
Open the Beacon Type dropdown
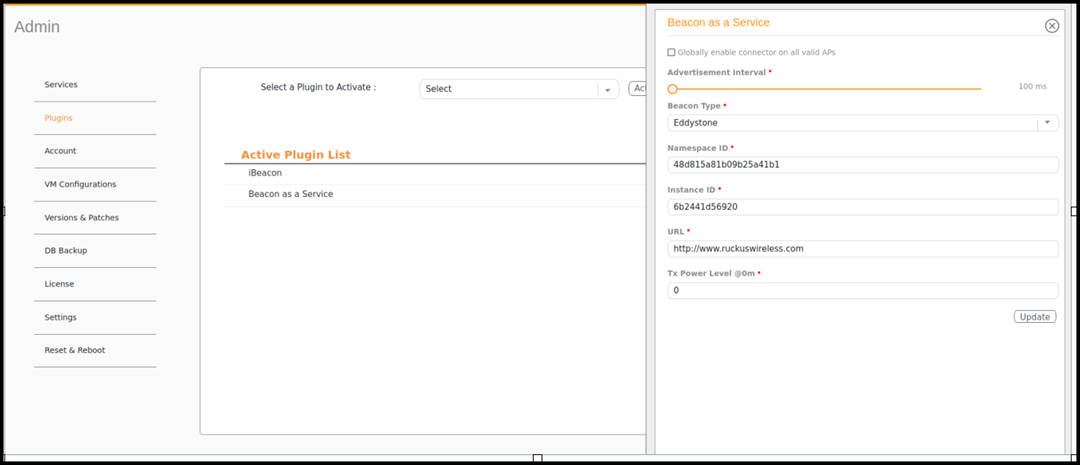[862, 123]
